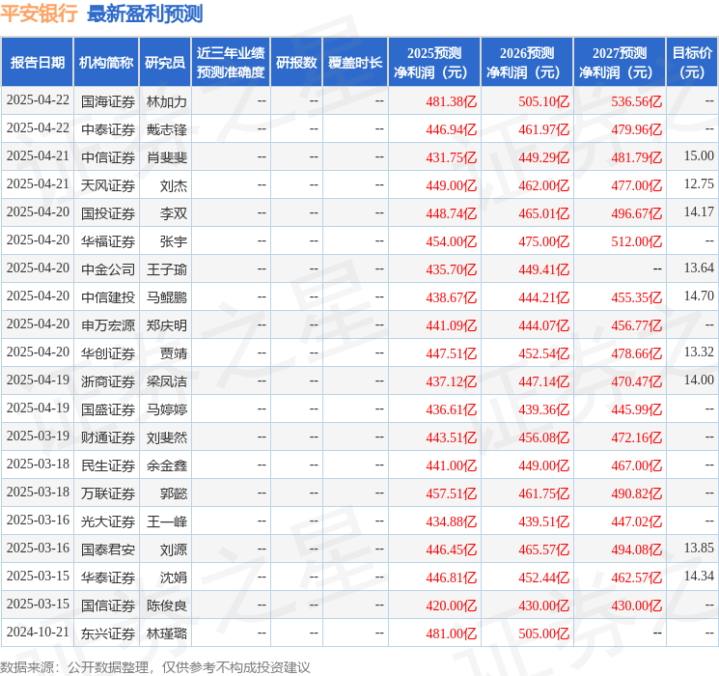Select the 华福证券 institution cell

108,242
